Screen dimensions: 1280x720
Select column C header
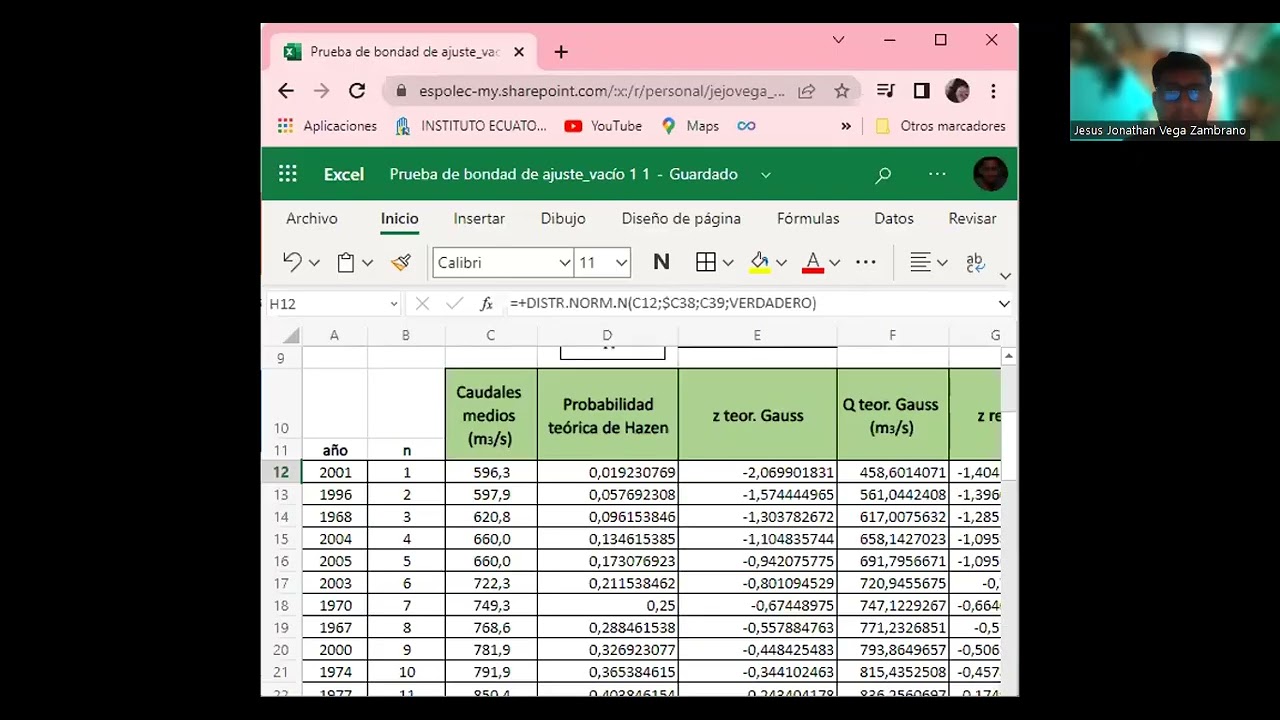(x=491, y=336)
